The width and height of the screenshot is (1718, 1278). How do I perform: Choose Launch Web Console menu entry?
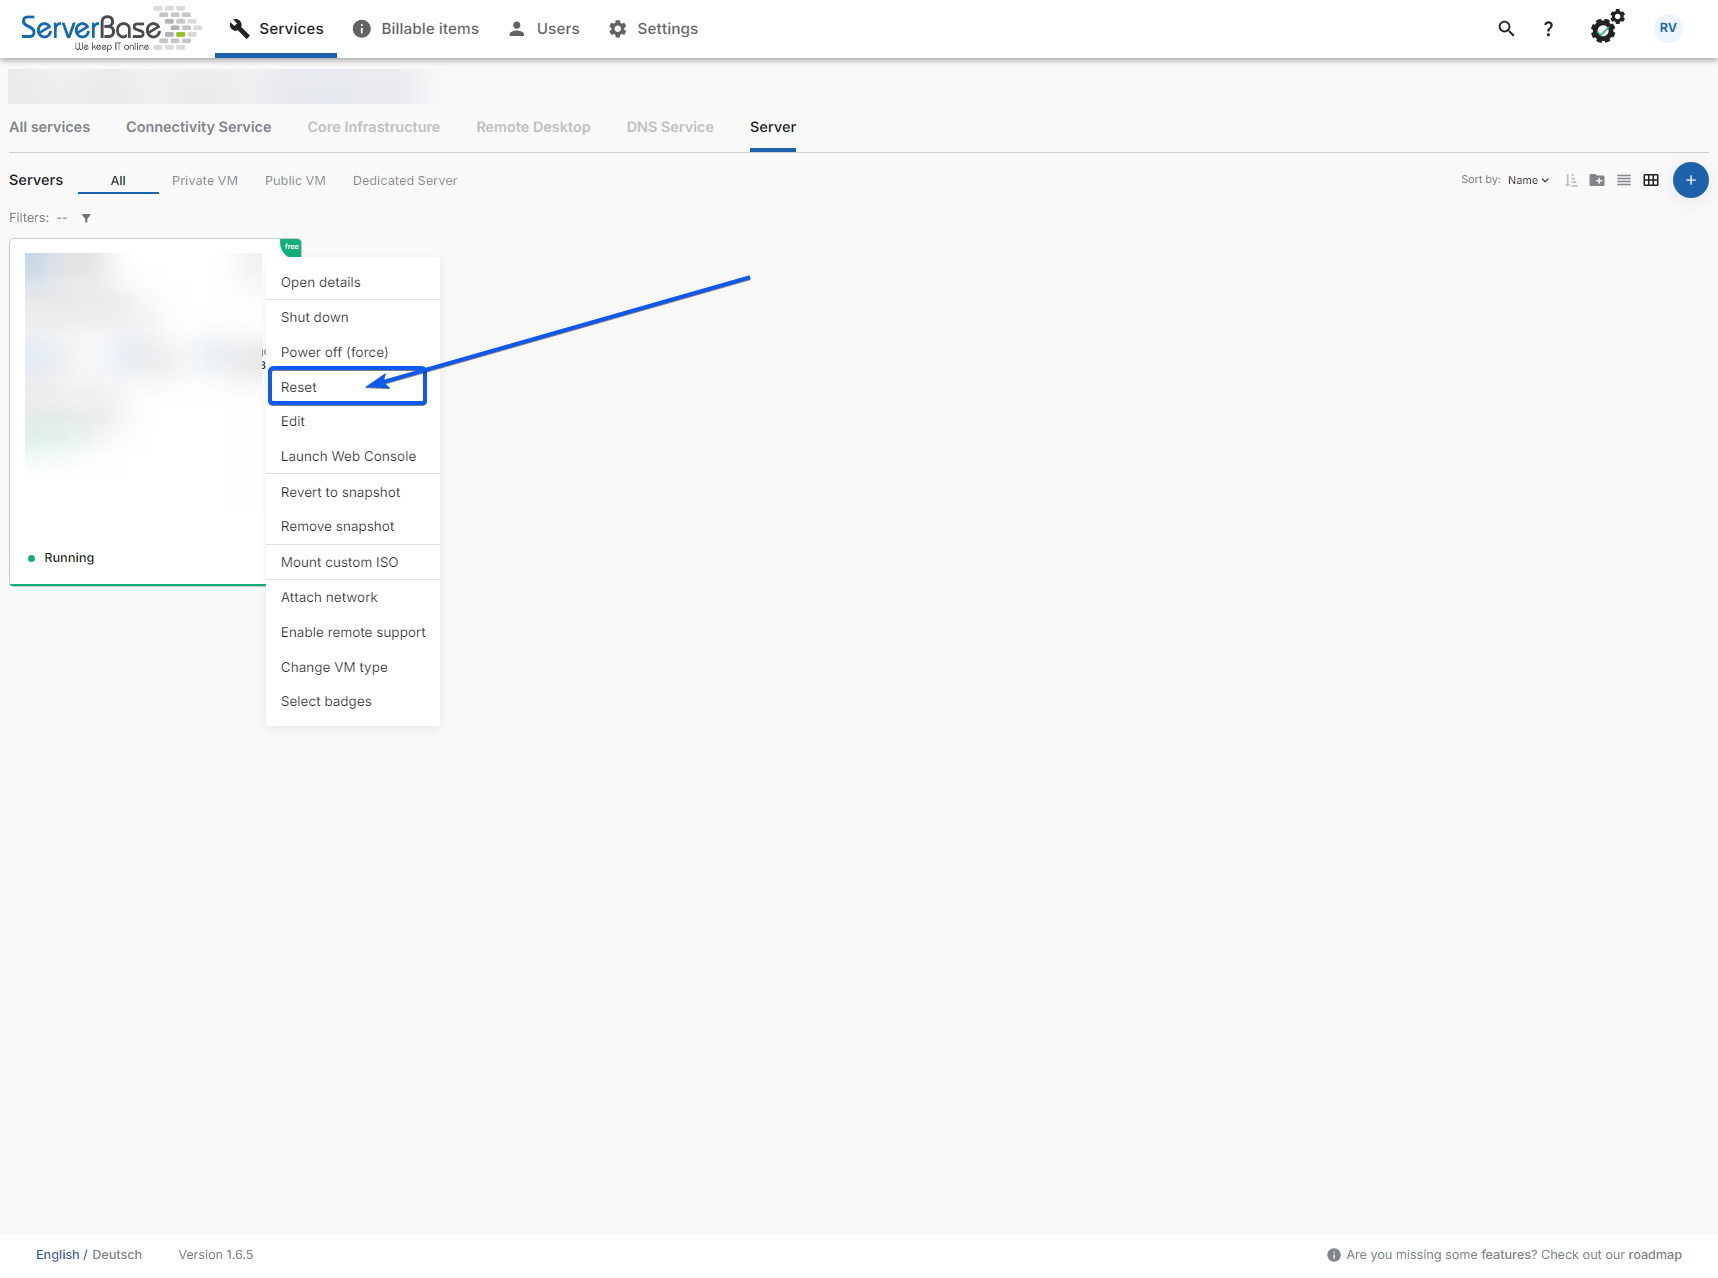click(348, 456)
